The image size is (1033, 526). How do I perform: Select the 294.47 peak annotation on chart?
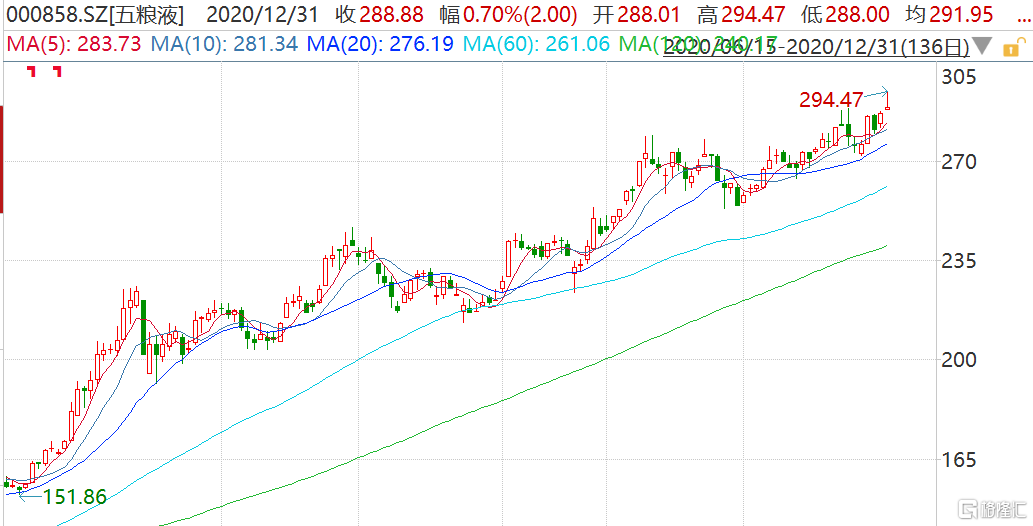831,100
